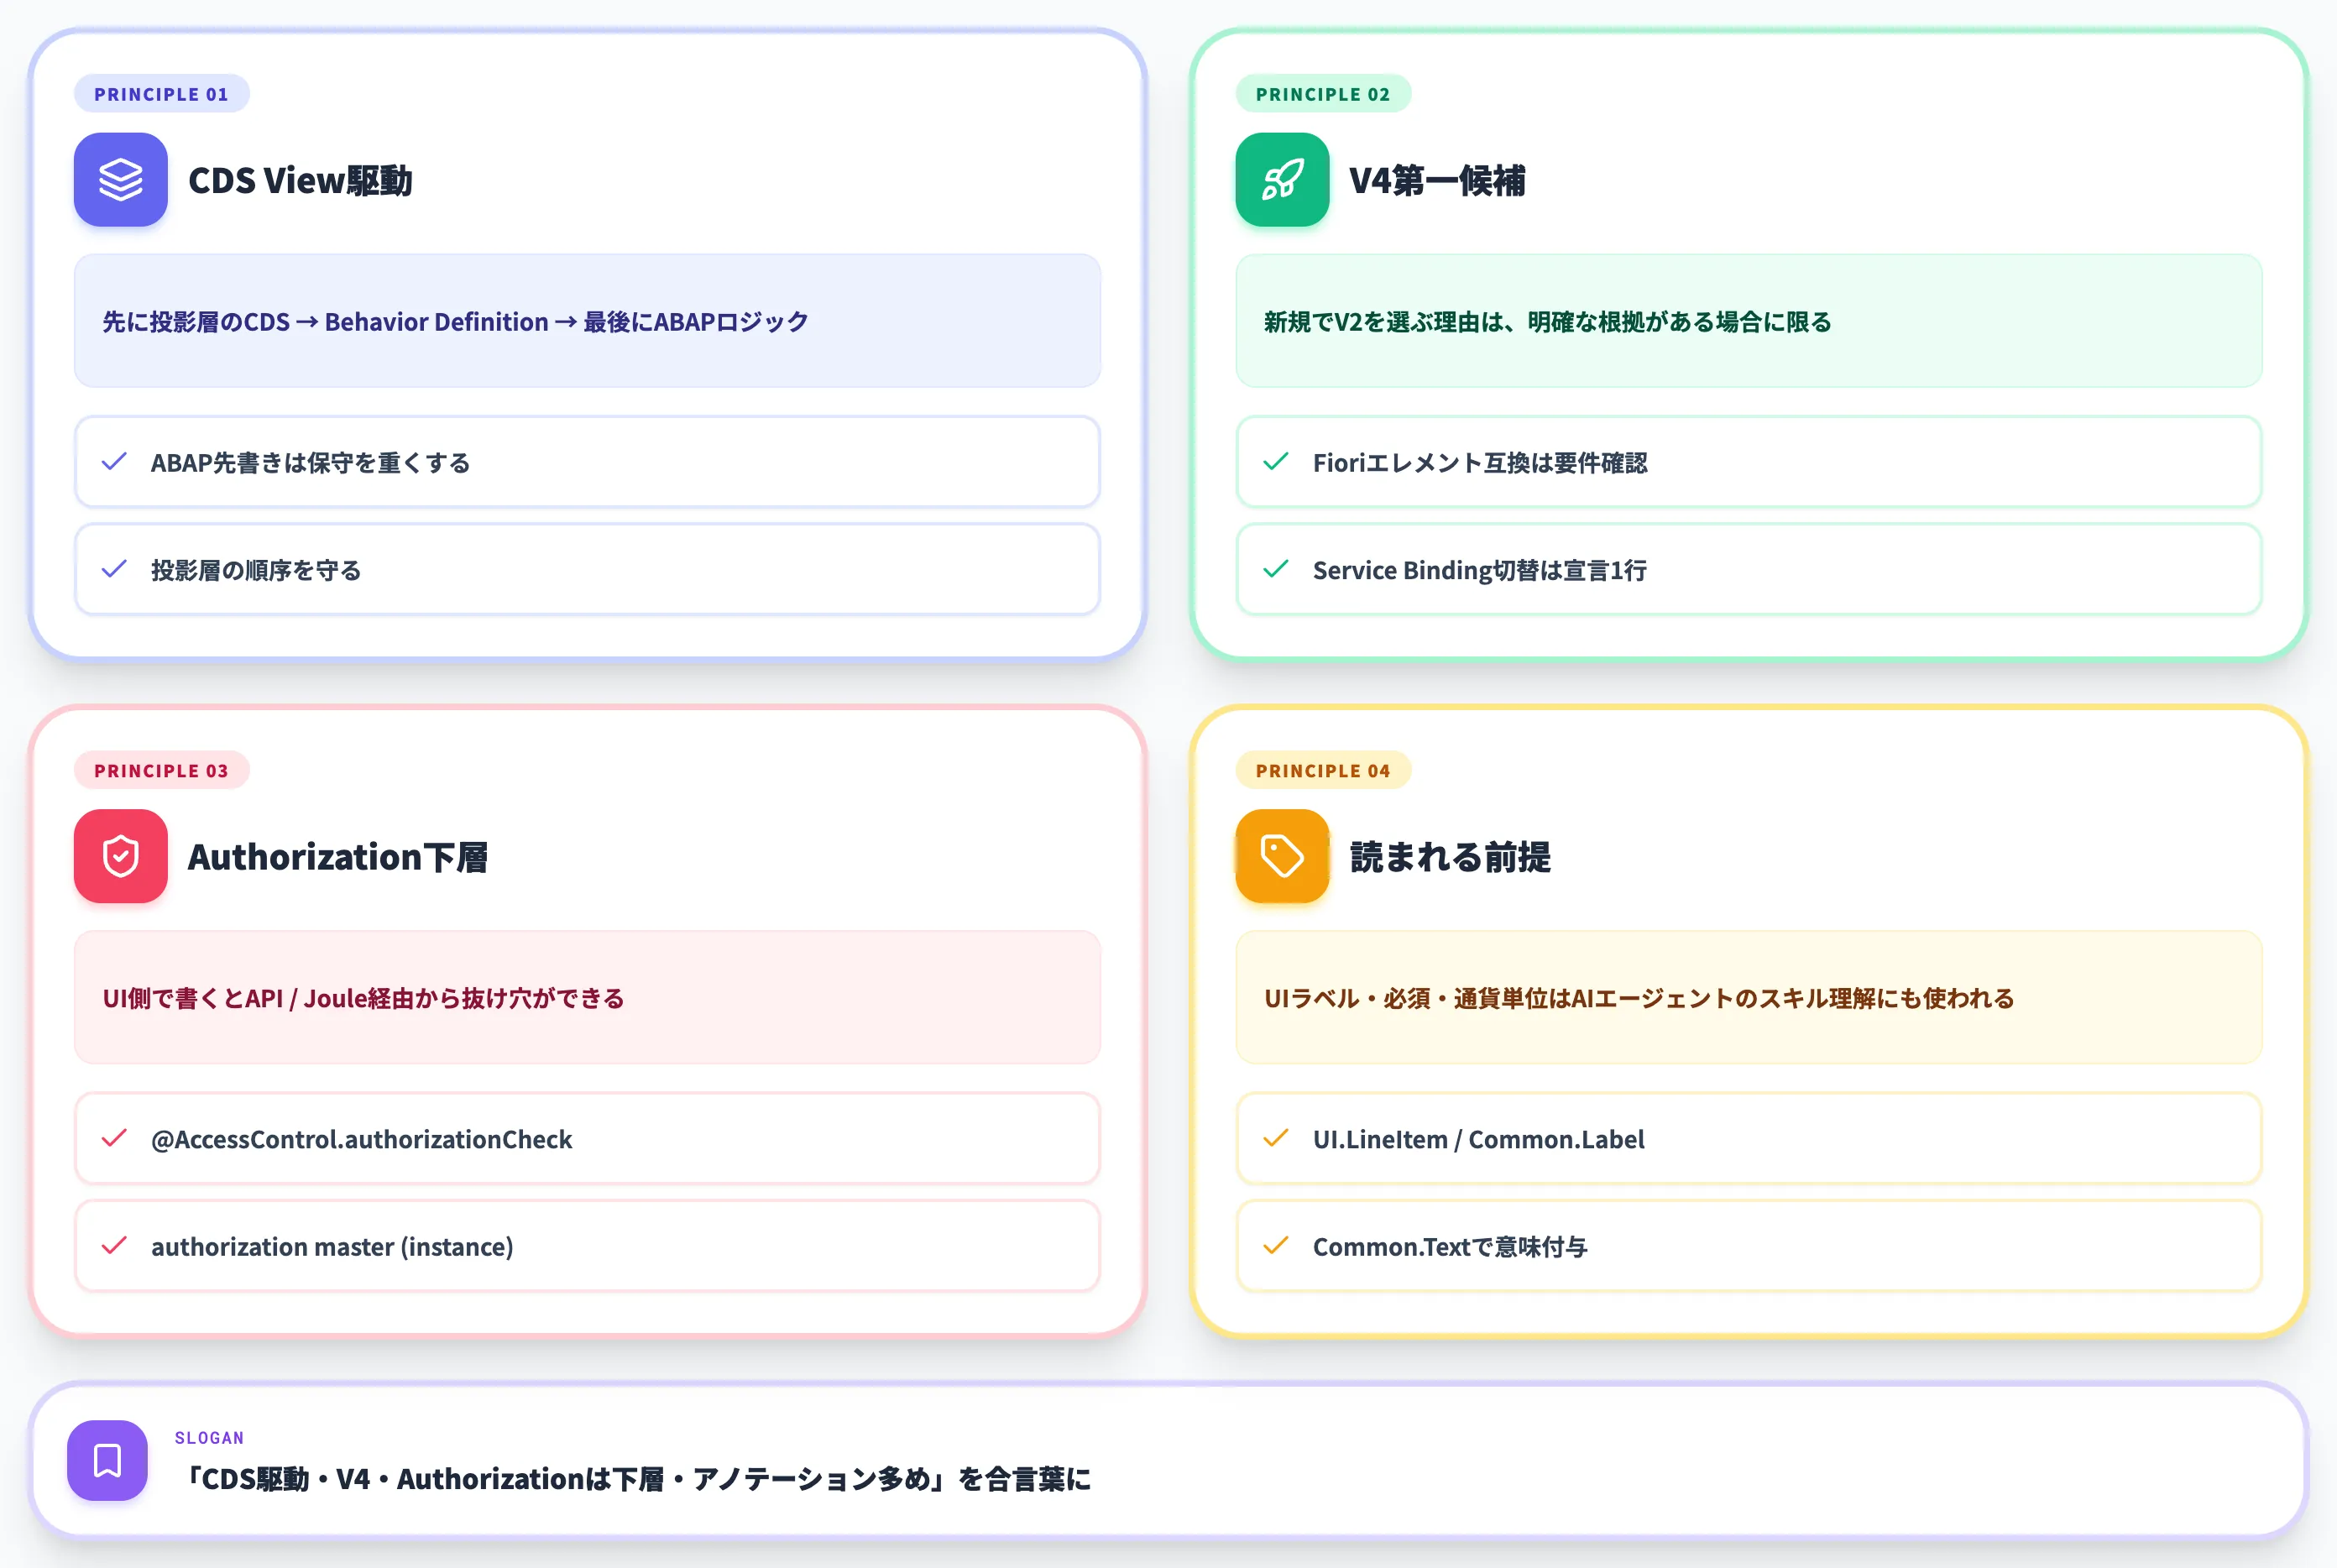
Task: Click the list item text Common.Textで意味付与
Action: (1450, 1246)
